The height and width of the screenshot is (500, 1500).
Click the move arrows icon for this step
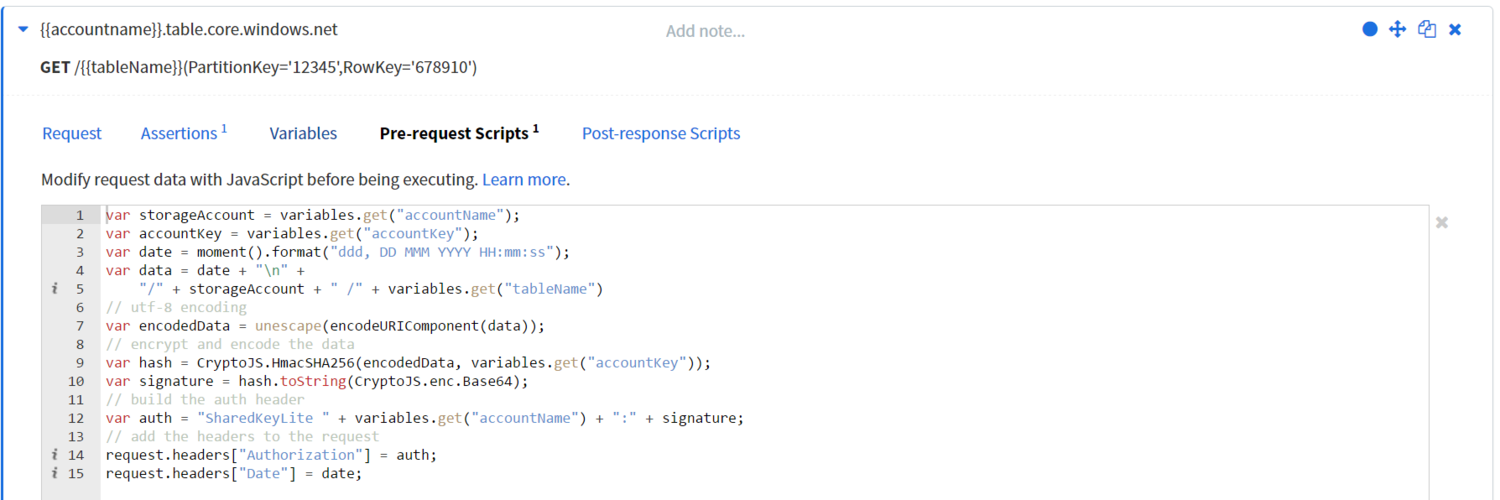[x=1398, y=30]
